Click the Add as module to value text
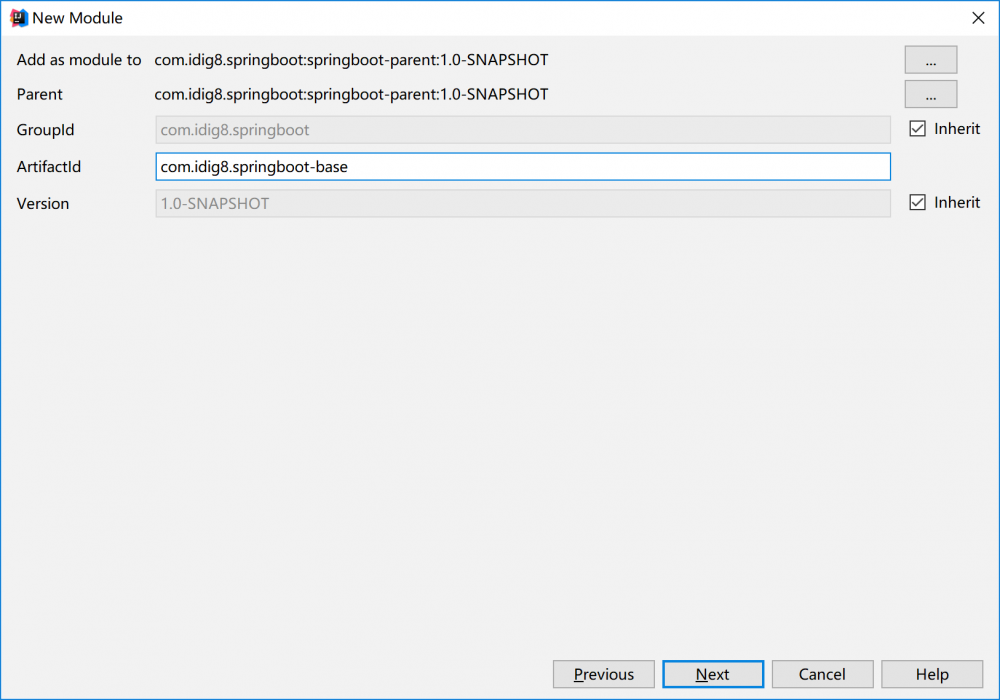Viewport: 1000px width, 700px height. click(351, 60)
